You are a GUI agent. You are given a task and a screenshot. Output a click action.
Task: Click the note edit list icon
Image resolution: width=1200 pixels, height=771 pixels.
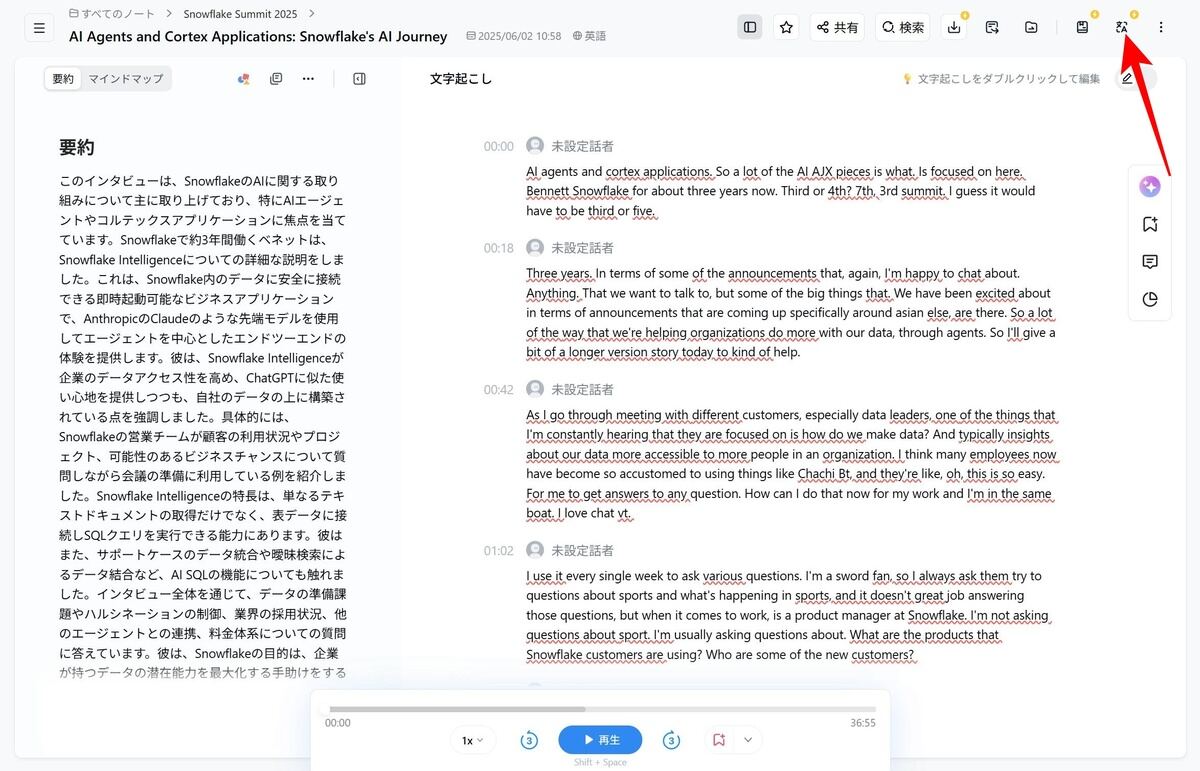(992, 27)
